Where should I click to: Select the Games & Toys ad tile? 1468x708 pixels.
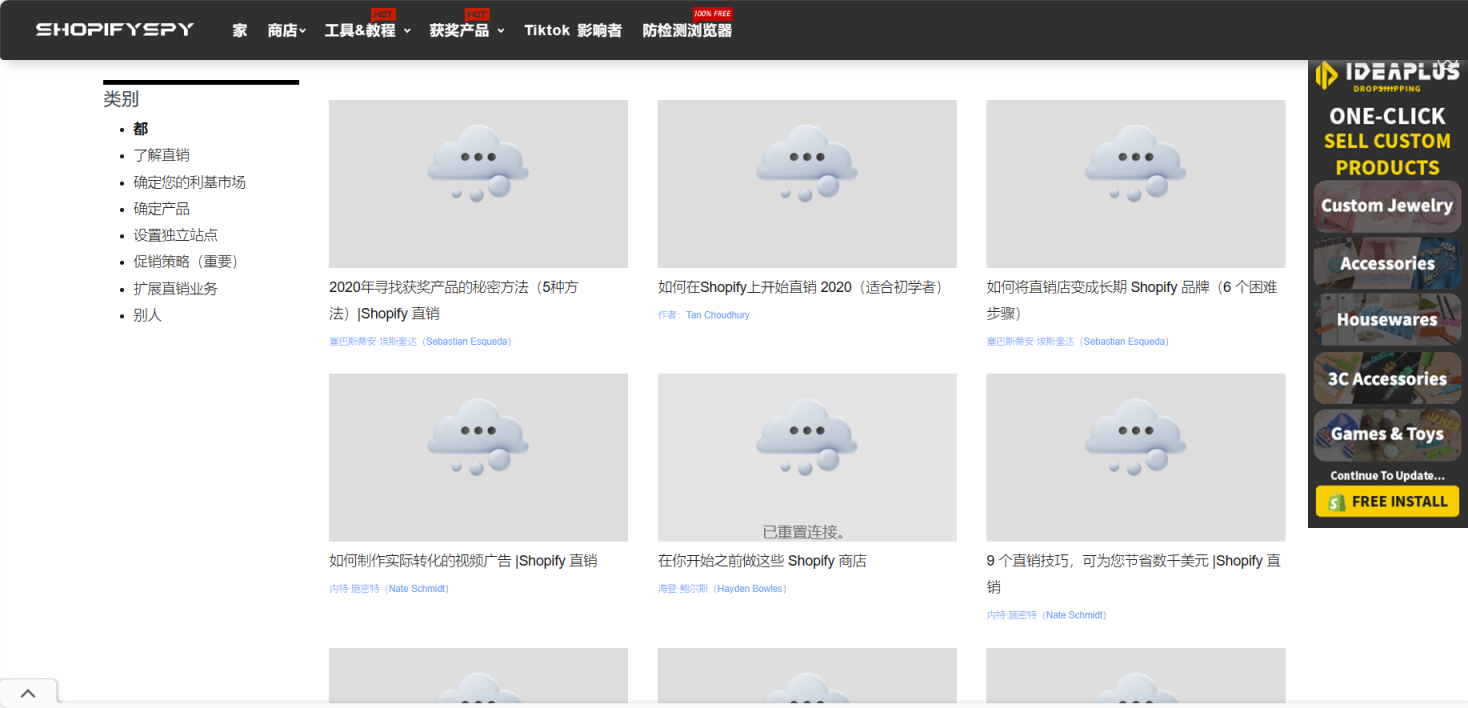[1386, 434]
